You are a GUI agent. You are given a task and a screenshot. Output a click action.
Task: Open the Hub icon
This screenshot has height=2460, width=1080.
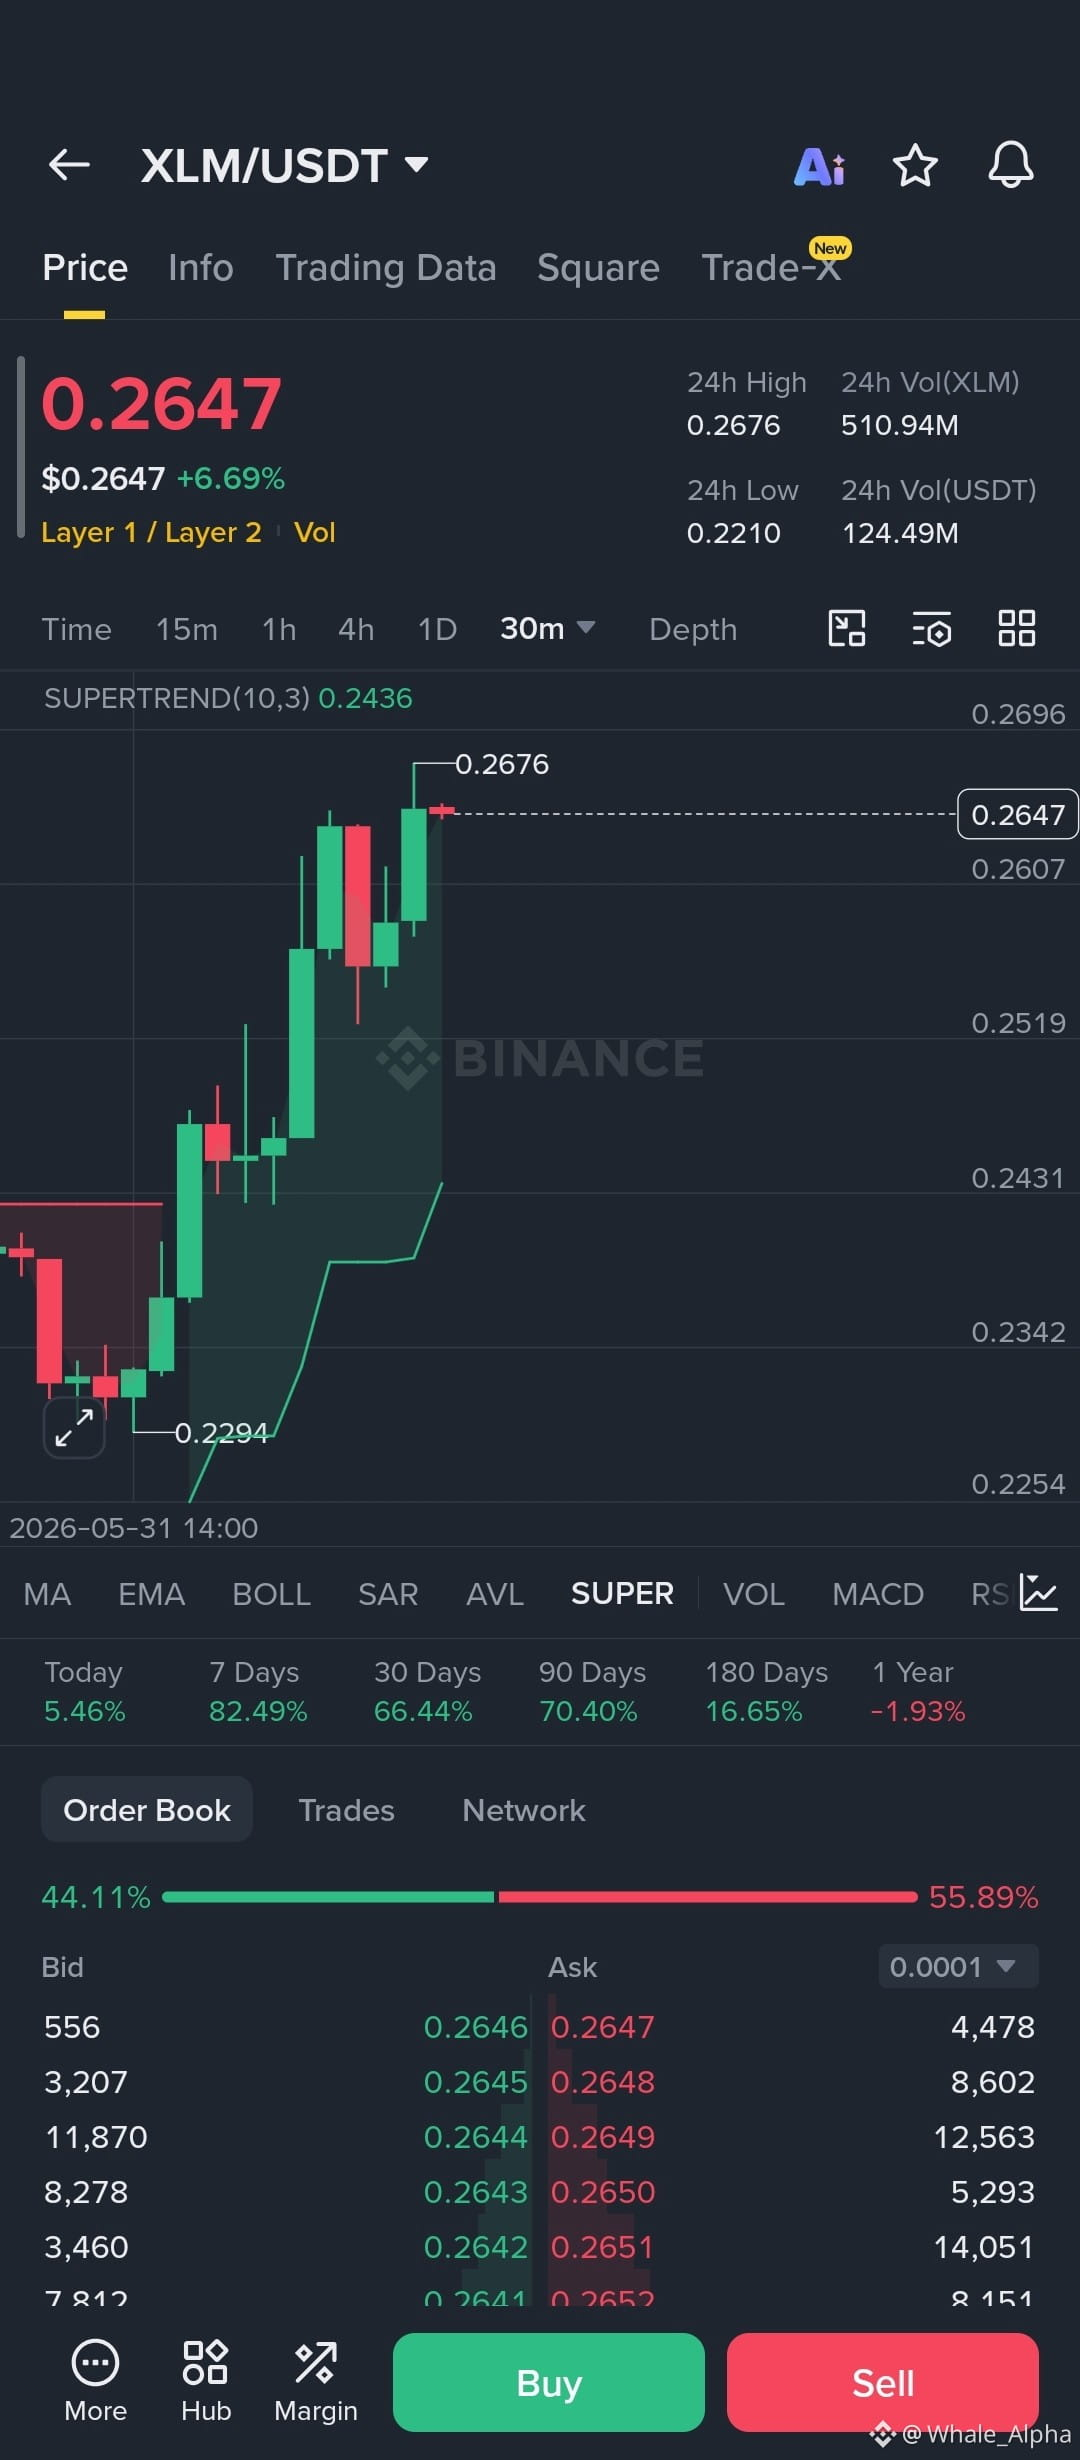pyautogui.click(x=206, y=2381)
